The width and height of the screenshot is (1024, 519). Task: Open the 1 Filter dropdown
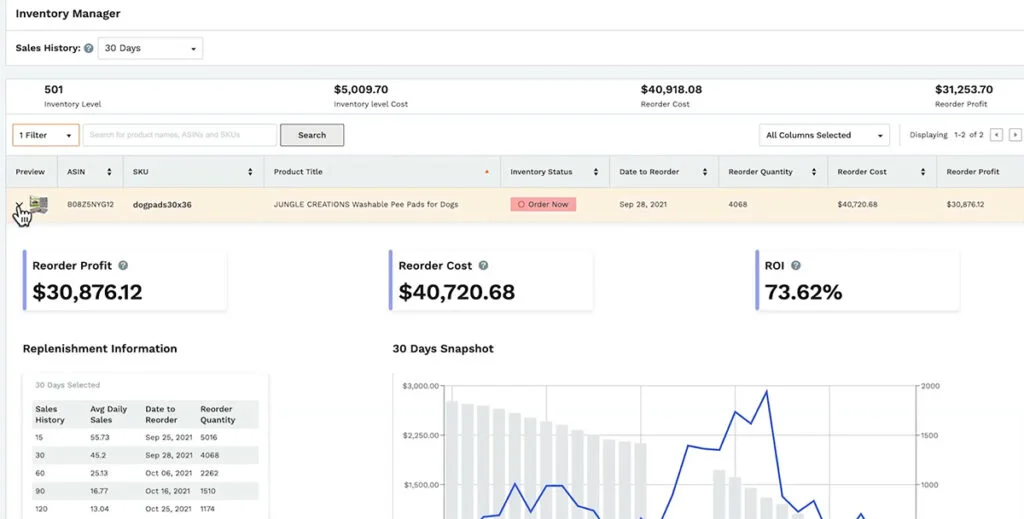pyautogui.click(x=45, y=135)
